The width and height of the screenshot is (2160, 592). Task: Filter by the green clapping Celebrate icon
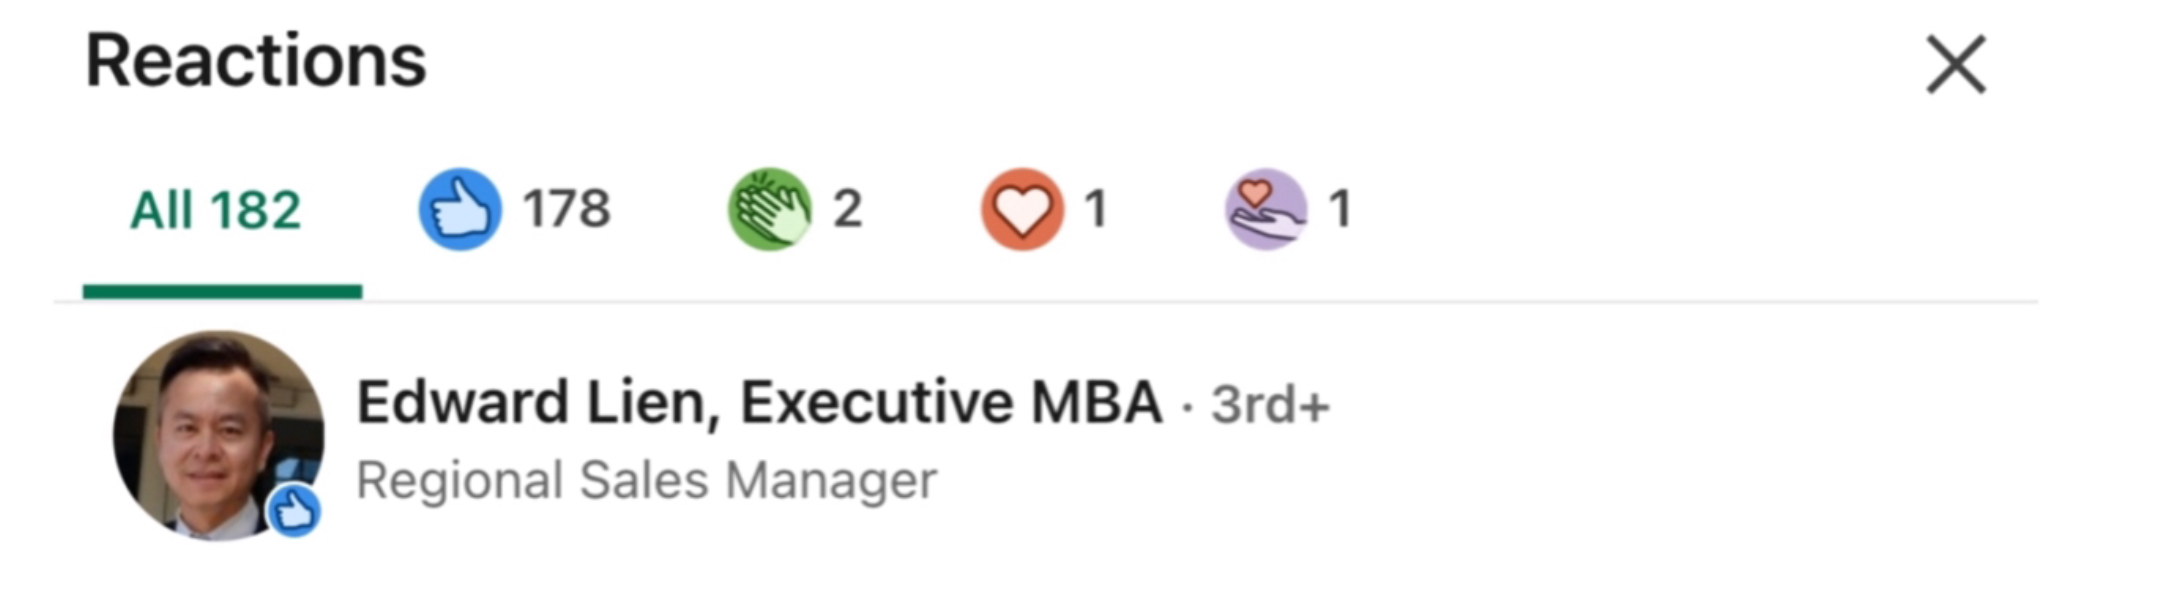point(769,209)
